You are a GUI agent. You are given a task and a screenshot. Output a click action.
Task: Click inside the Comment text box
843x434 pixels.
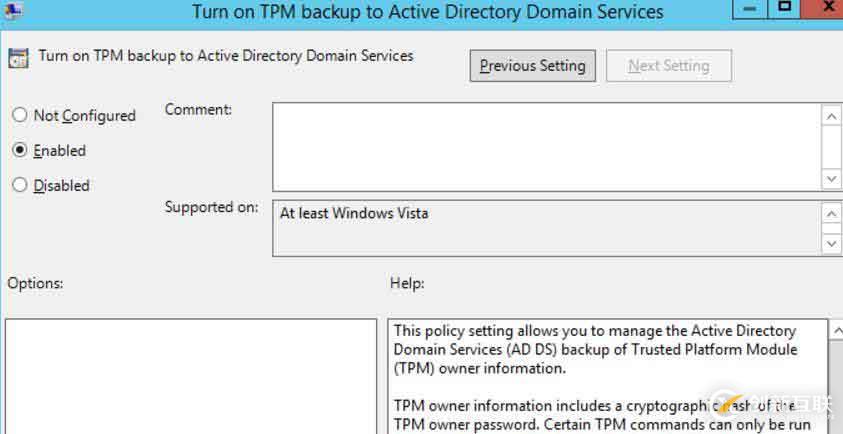point(545,145)
